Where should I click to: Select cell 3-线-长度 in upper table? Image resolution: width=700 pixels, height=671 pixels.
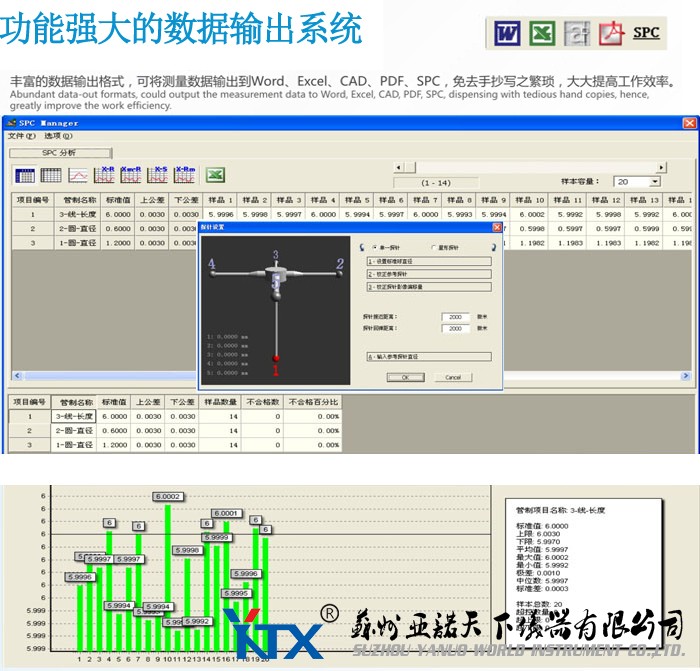click(78, 214)
